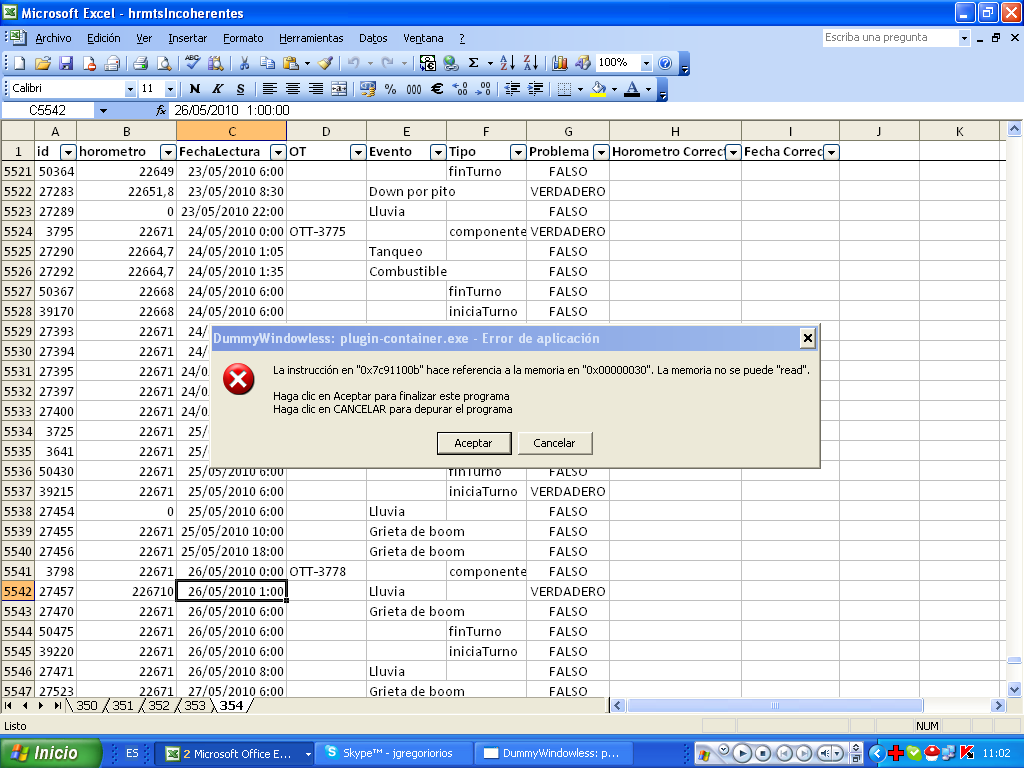Apply AutoSum using the sigma icon

pyautogui.click(x=473, y=63)
